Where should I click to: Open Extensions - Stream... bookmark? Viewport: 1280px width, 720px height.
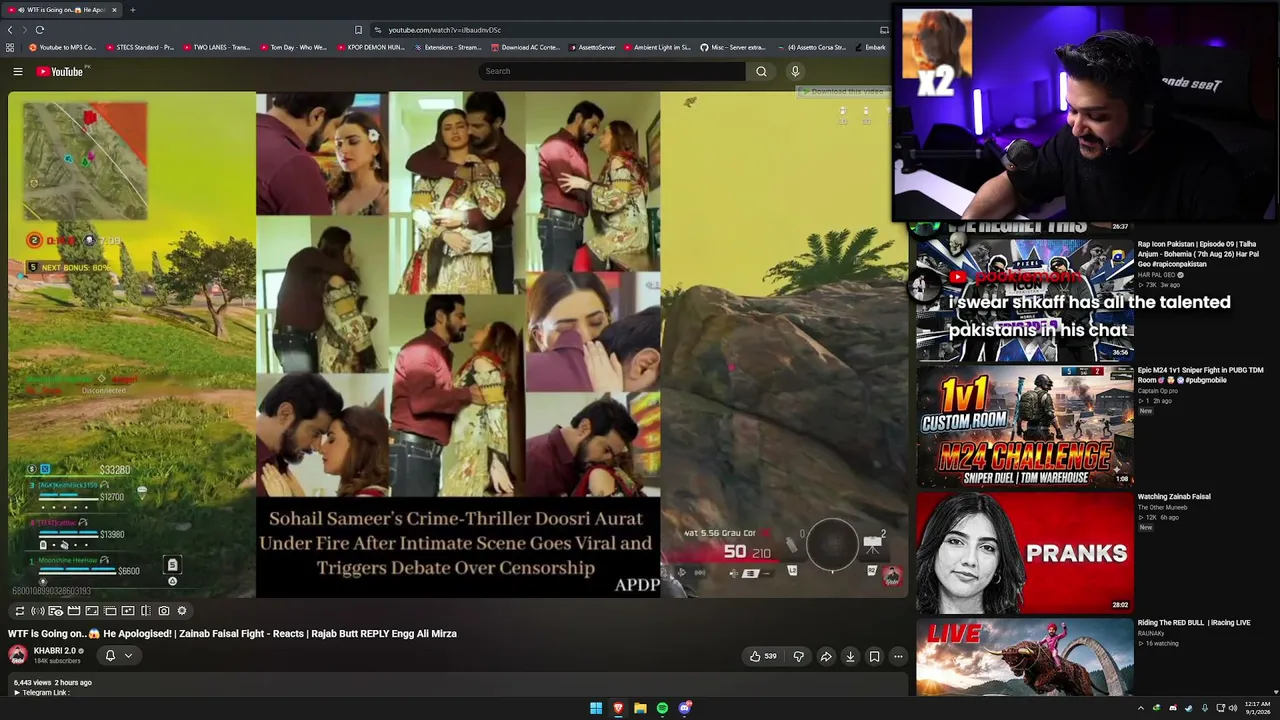[447, 47]
